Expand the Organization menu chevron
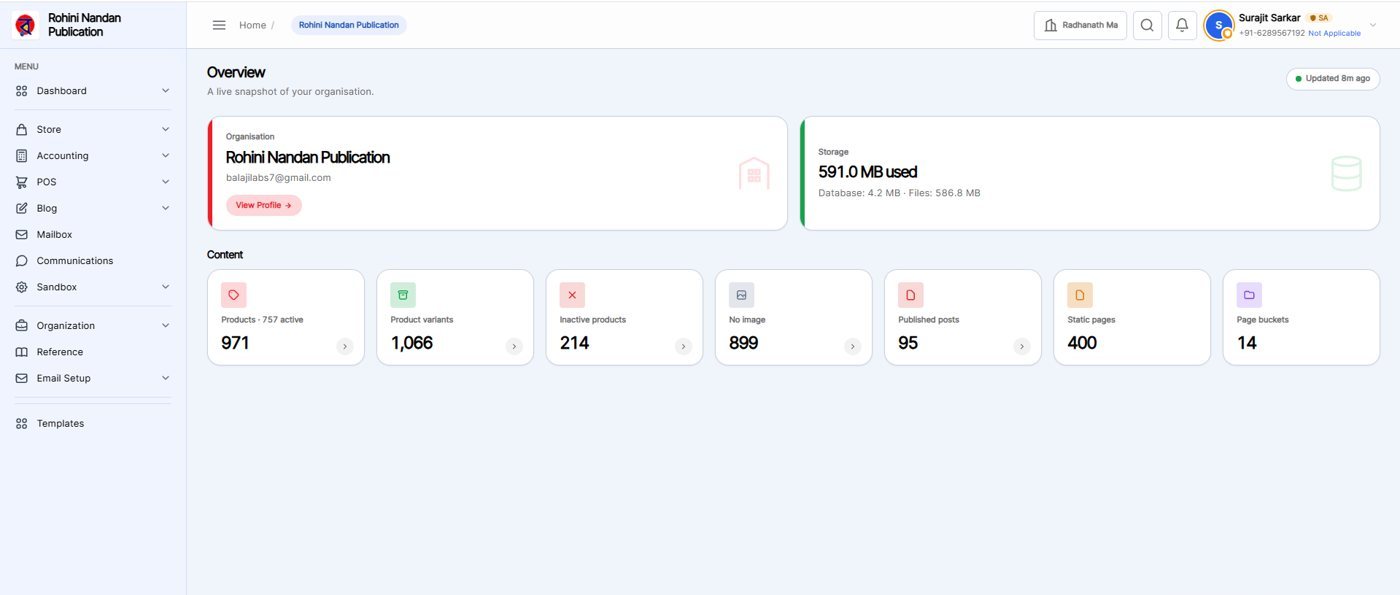 [x=166, y=326]
